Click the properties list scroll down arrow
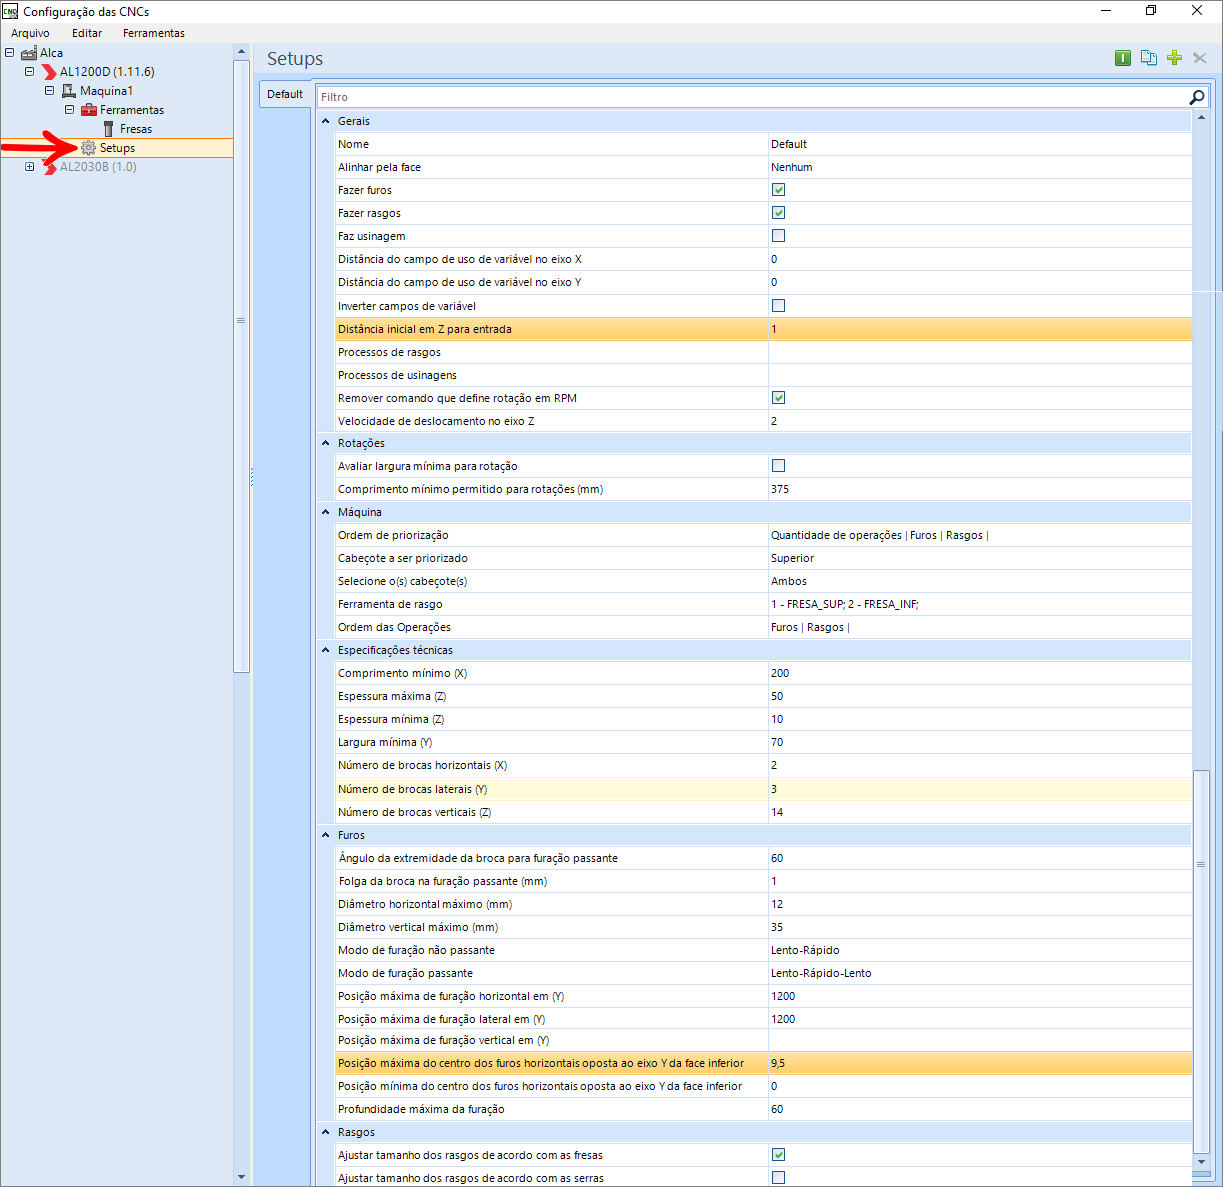 (x=1202, y=1162)
